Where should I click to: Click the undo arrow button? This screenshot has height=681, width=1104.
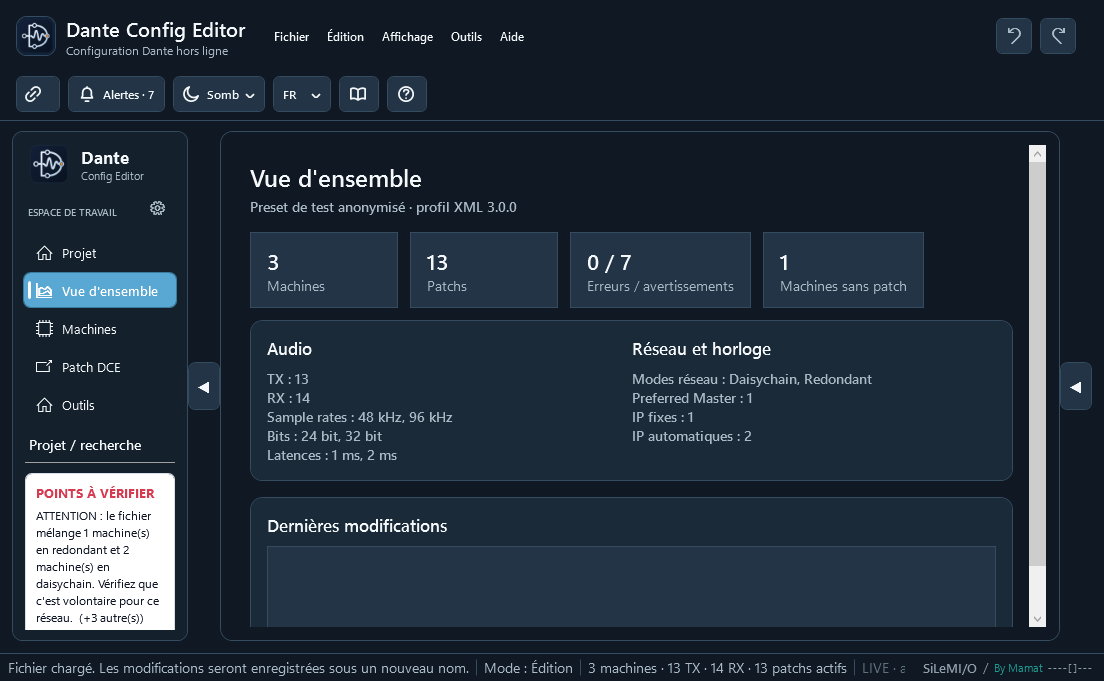pyautogui.click(x=1013, y=36)
